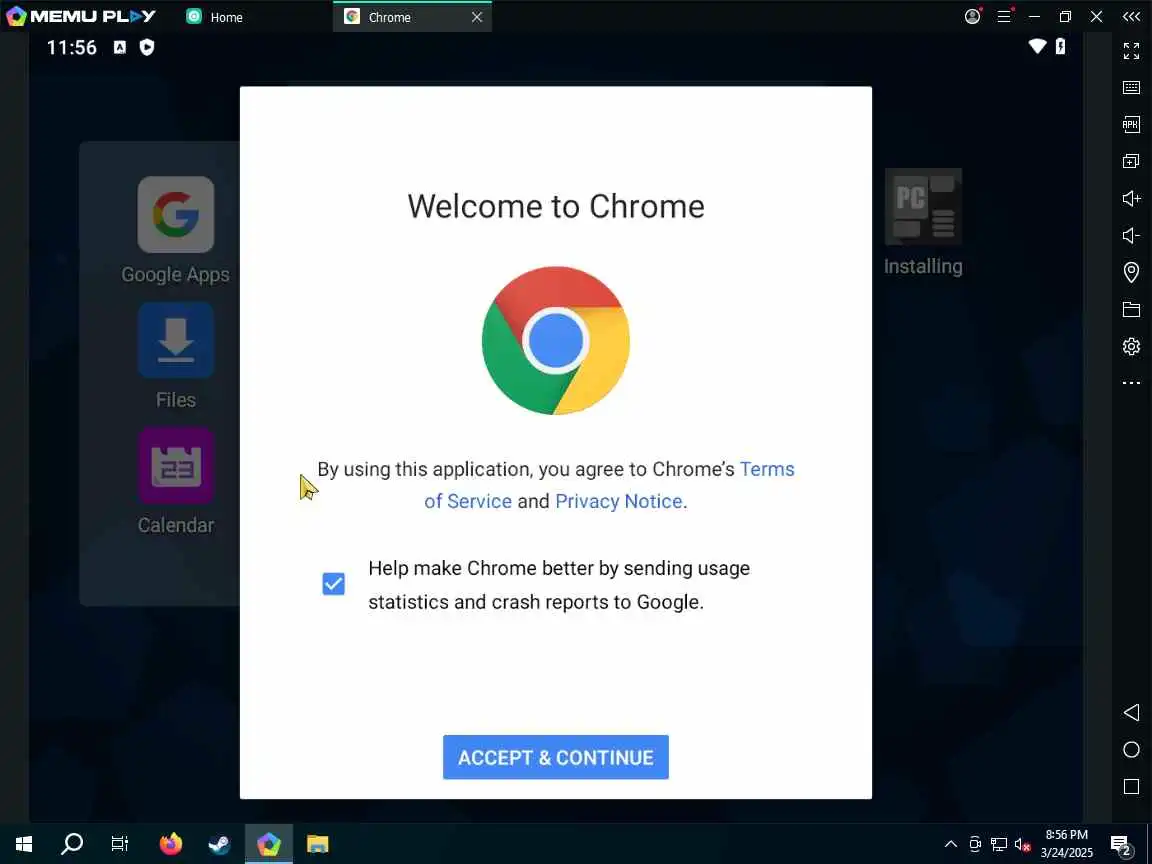Click the muted speaker tray icon
This screenshot has width=1152, height=864.
(1022, 844)
